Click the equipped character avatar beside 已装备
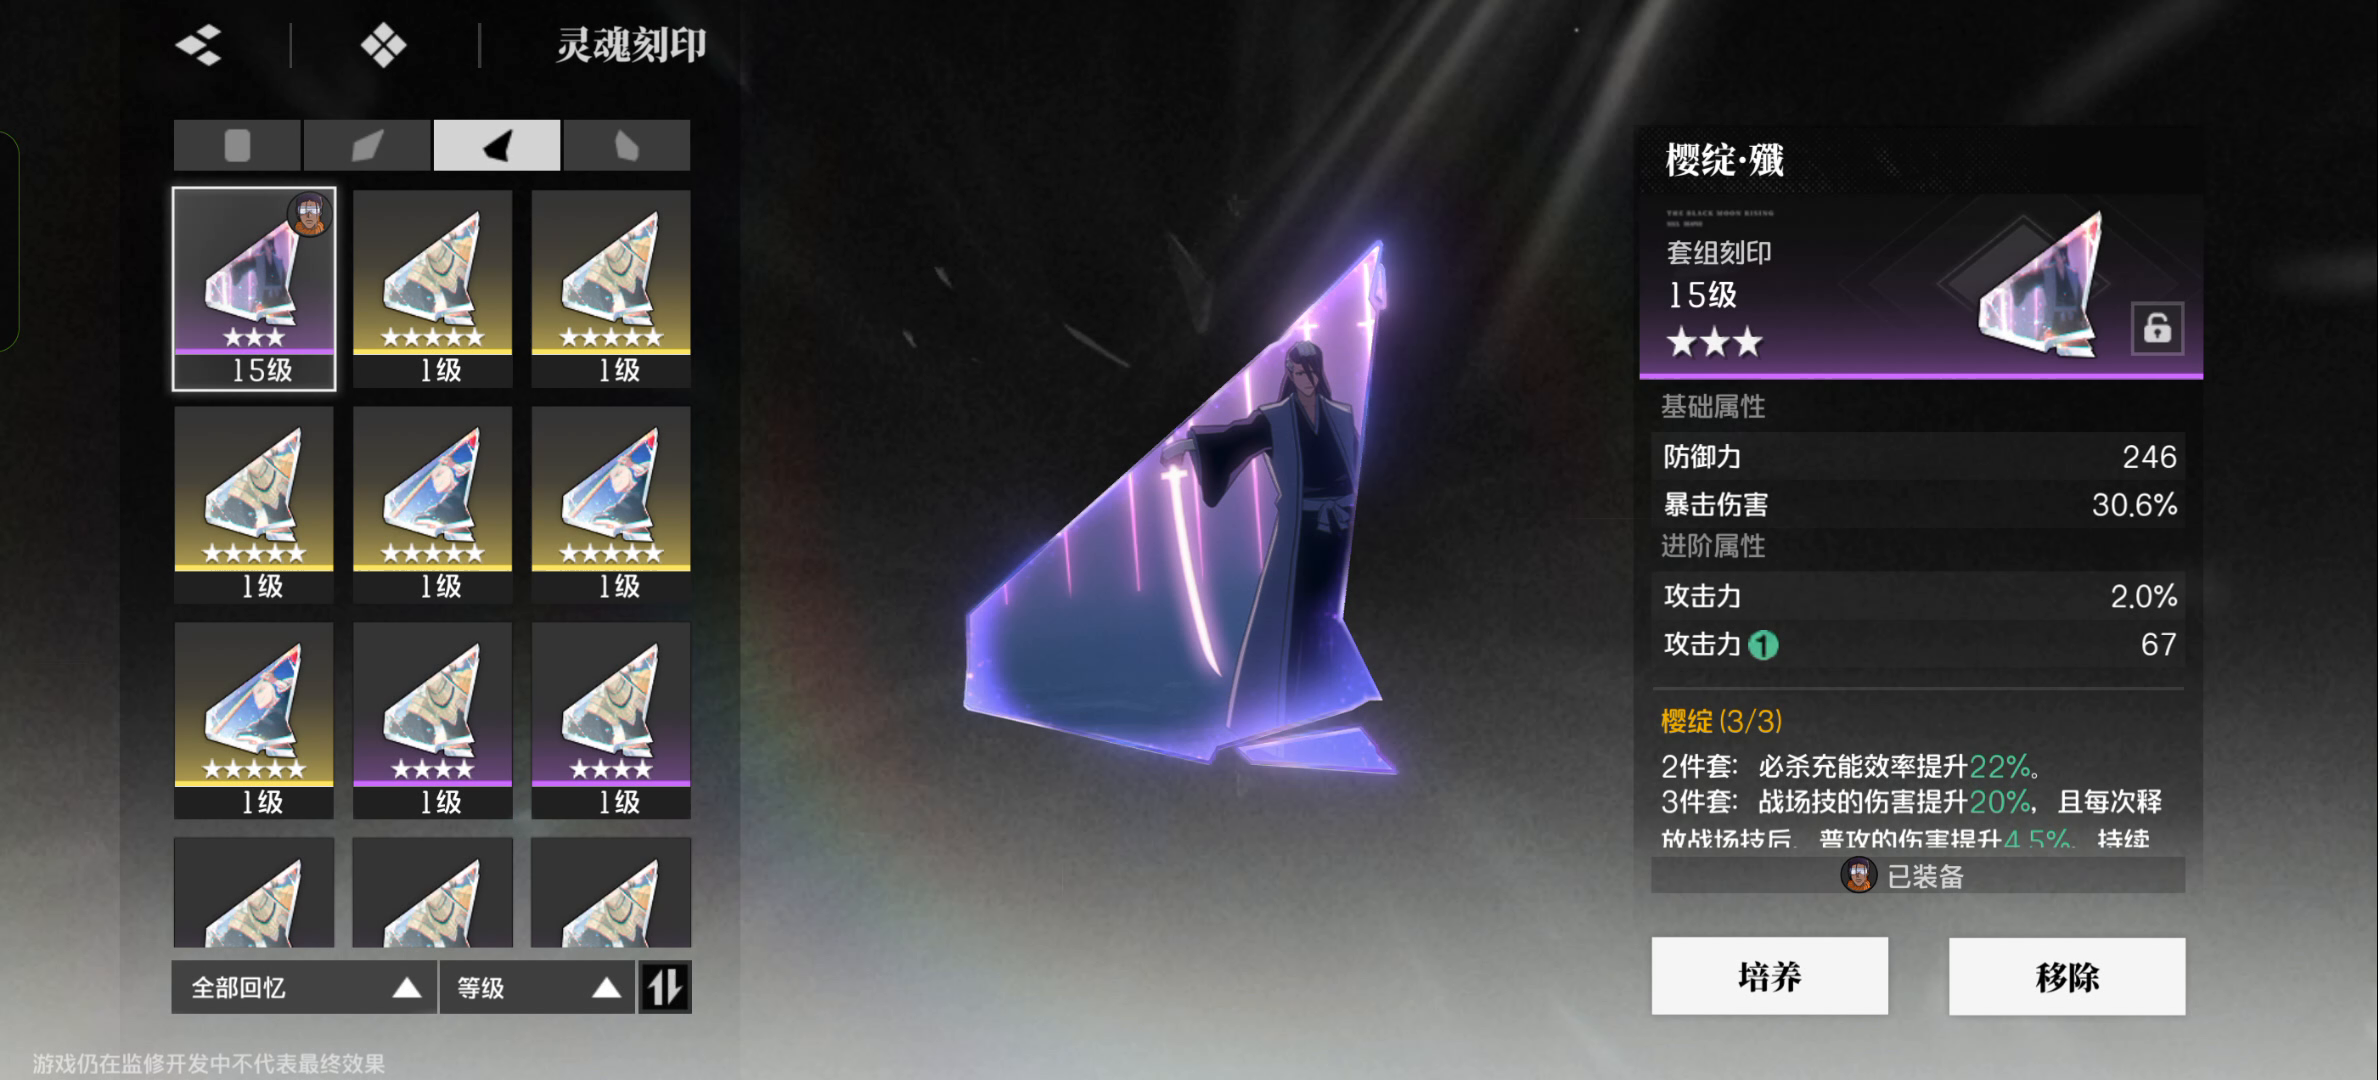Screen dimensions: 2378x1080 pos(1859,876)
